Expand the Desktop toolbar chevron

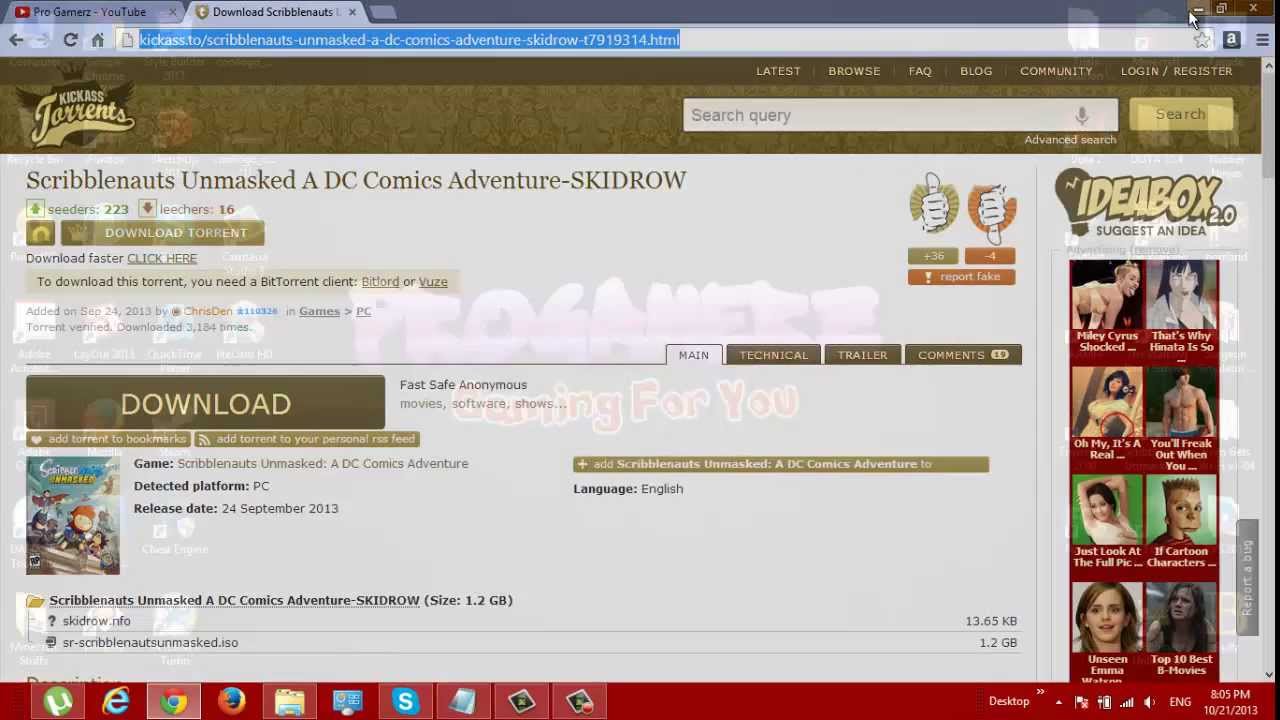tap(1040, 693)
